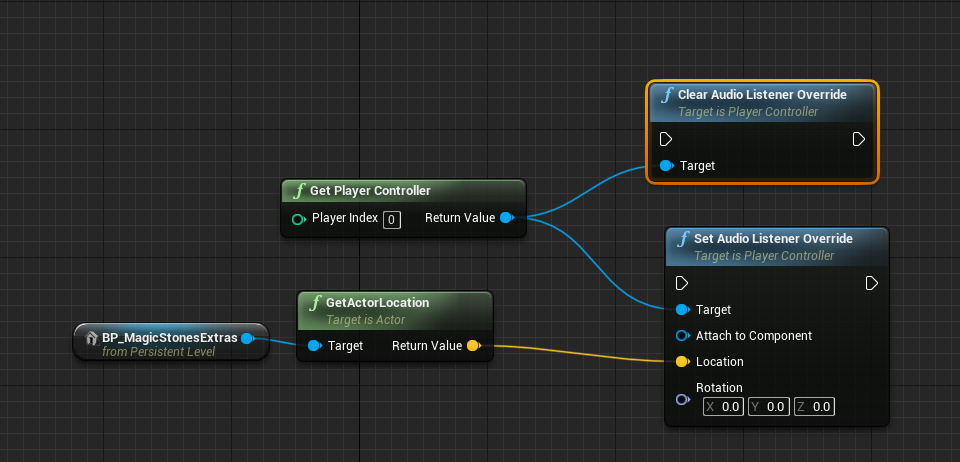Select BP_MagicStonesExtras reference node label
The width and height of the screenshot is (960, 462).
click(x=170, y=338)
